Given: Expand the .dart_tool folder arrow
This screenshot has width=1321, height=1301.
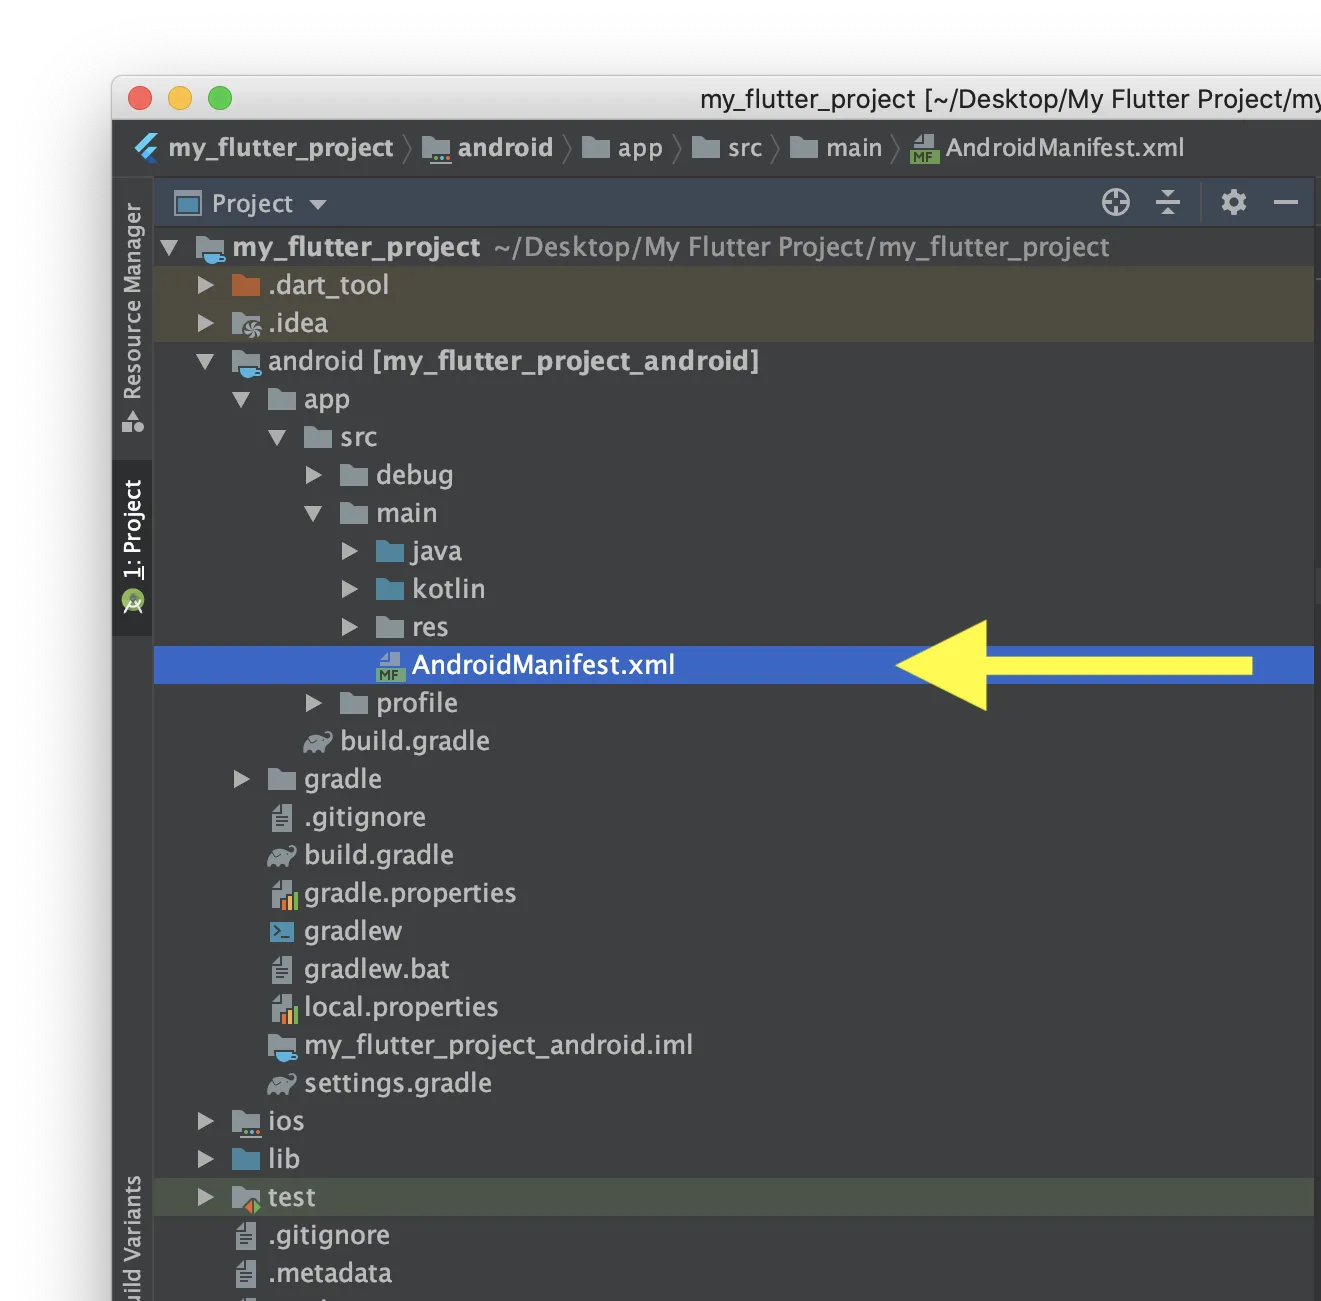Looking at the screenshot, I should point(206,285).
